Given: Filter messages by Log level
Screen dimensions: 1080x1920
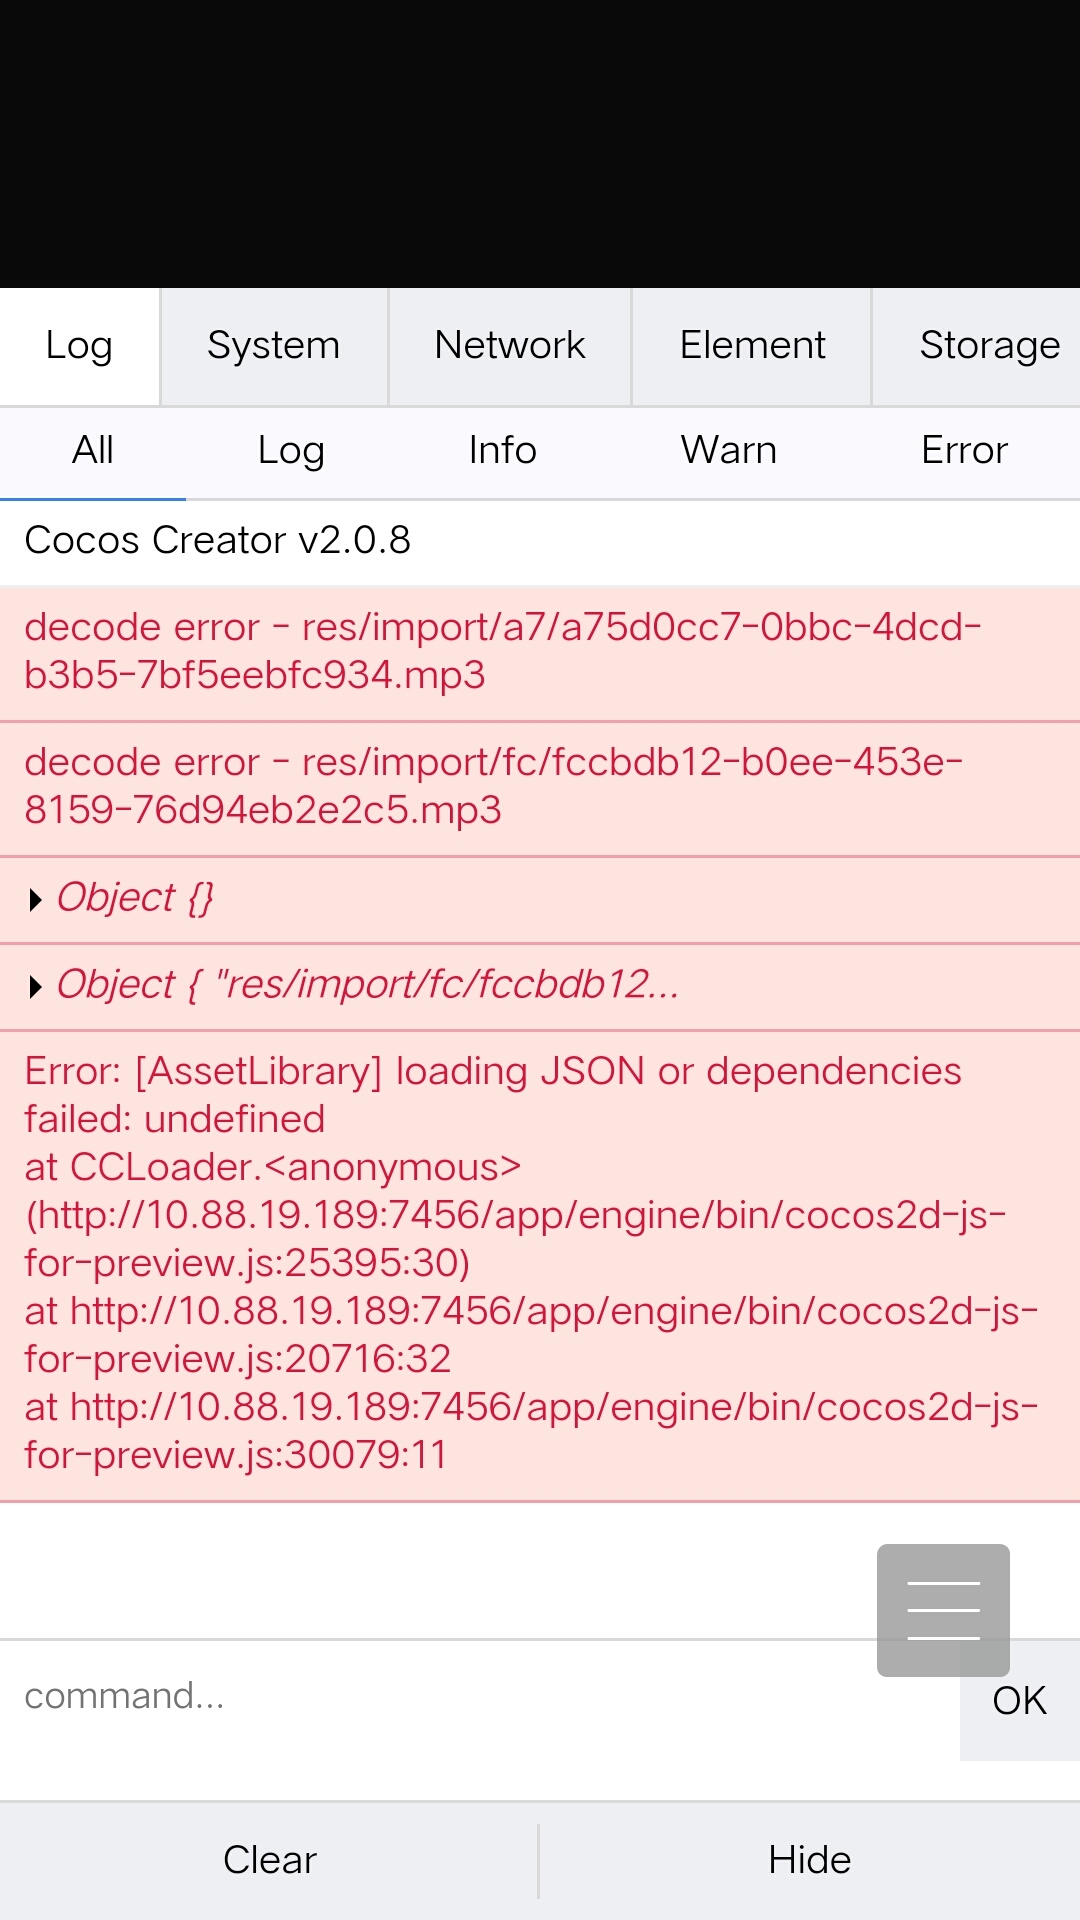Looking at the screenshot, I should pos(290,451).
